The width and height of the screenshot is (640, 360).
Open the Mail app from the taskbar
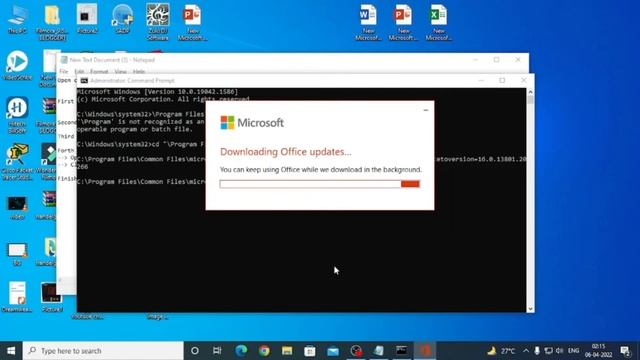click(333, 351)
